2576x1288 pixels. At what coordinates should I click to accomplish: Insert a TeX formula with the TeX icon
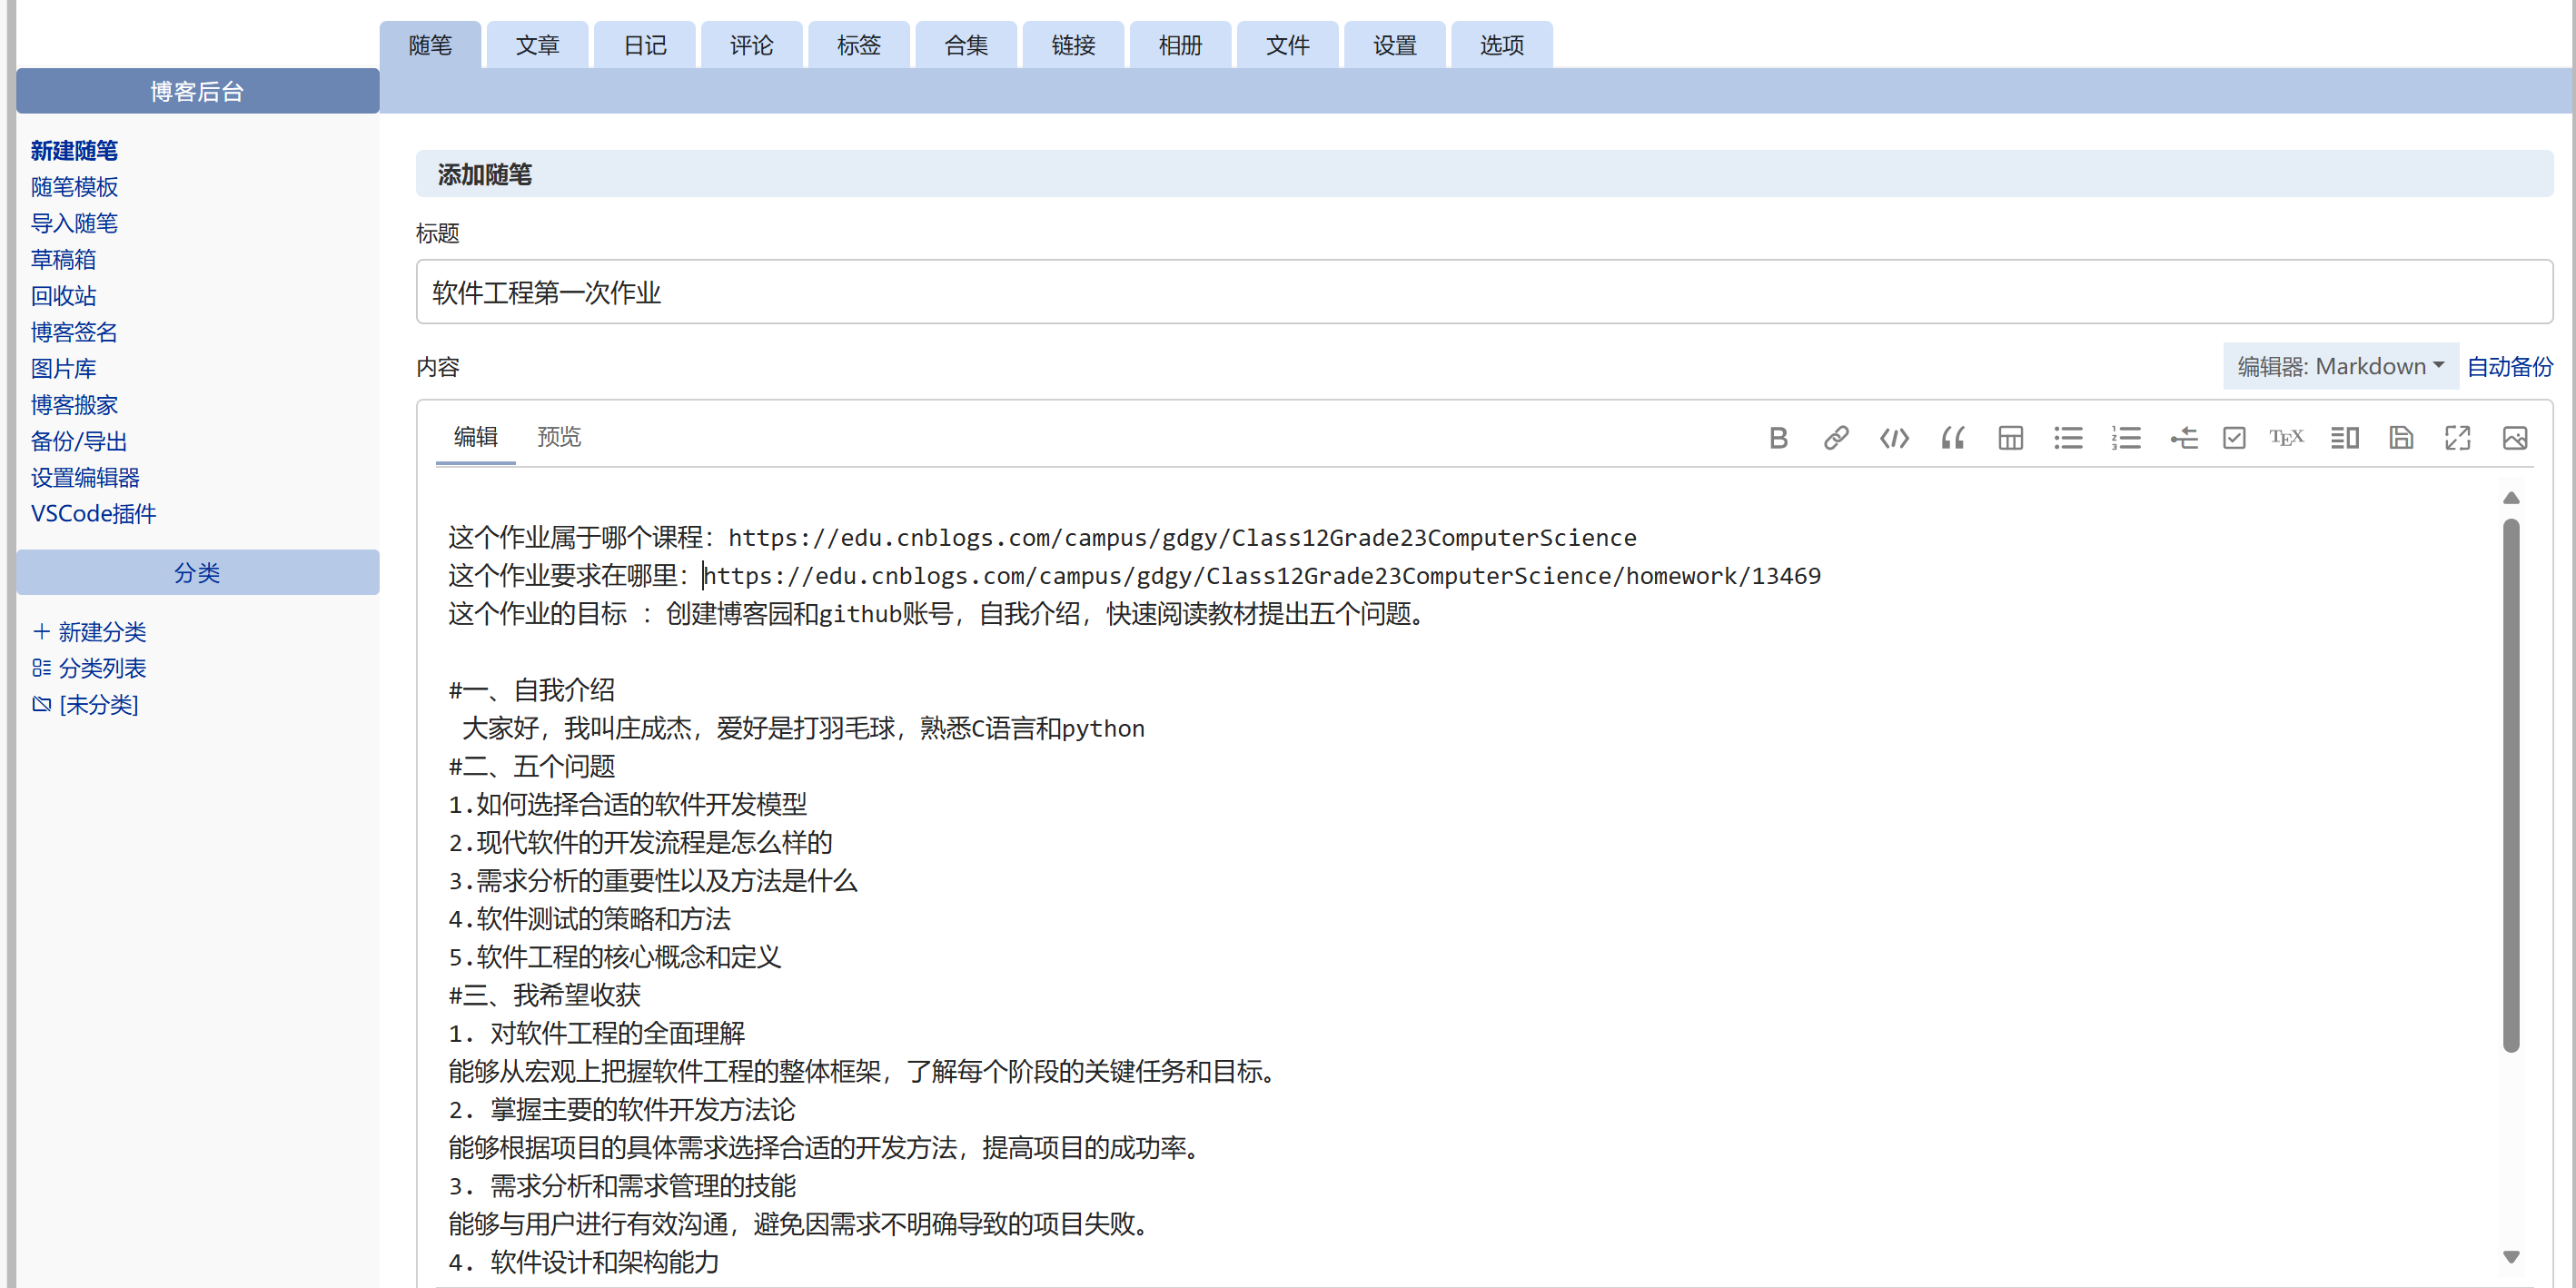pyautogui.click(x=2286, y=438)
